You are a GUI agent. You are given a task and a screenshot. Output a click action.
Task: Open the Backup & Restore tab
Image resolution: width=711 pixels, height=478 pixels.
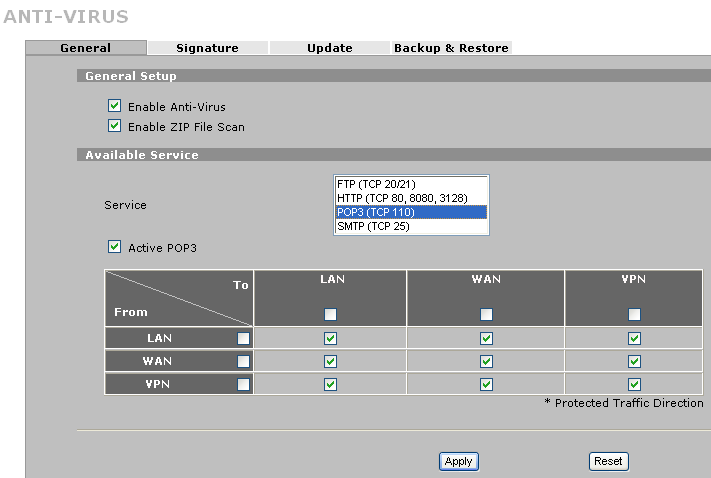coord(451,48)
